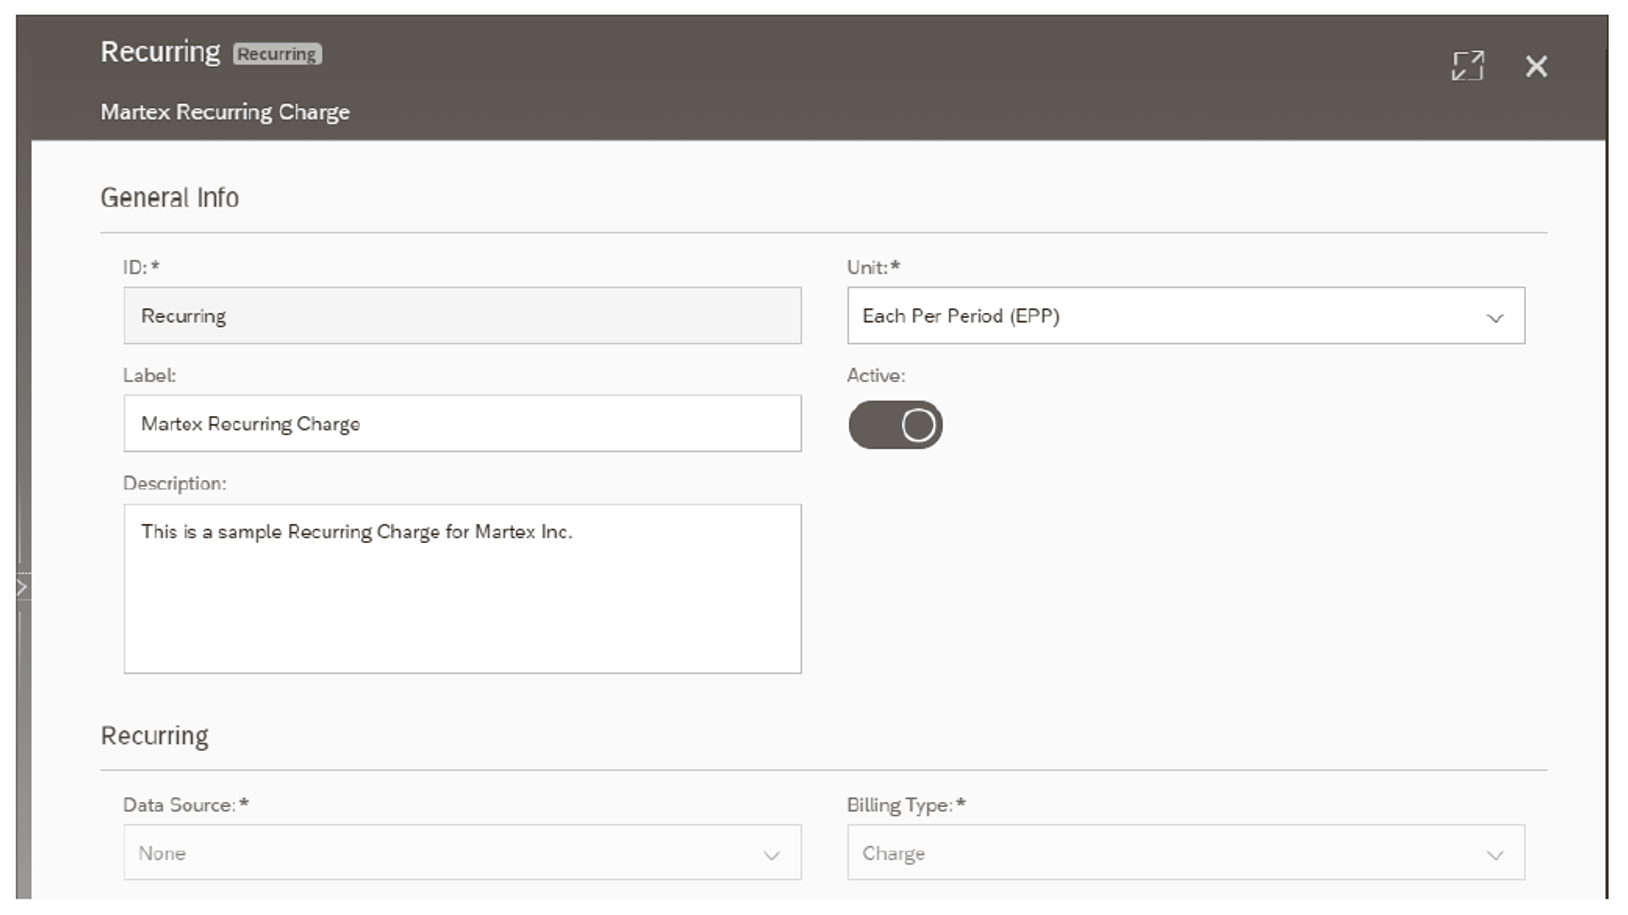Click the Data Source dropdown chevron
Viewport: 1628px width, 915px height.
[771, 853]
